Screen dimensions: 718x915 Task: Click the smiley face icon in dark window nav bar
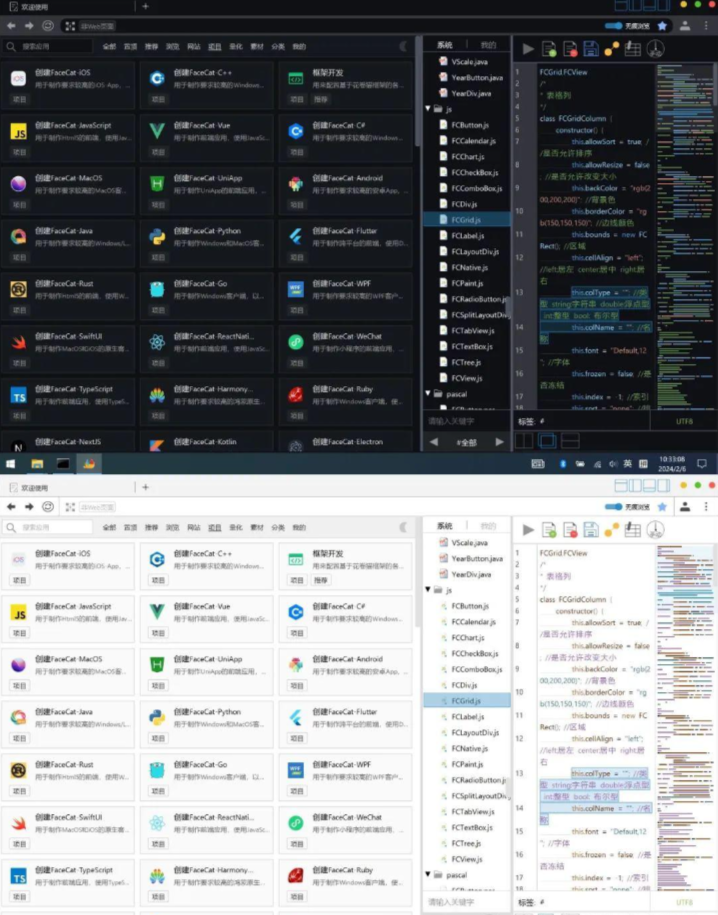click(x=48, y=26)
